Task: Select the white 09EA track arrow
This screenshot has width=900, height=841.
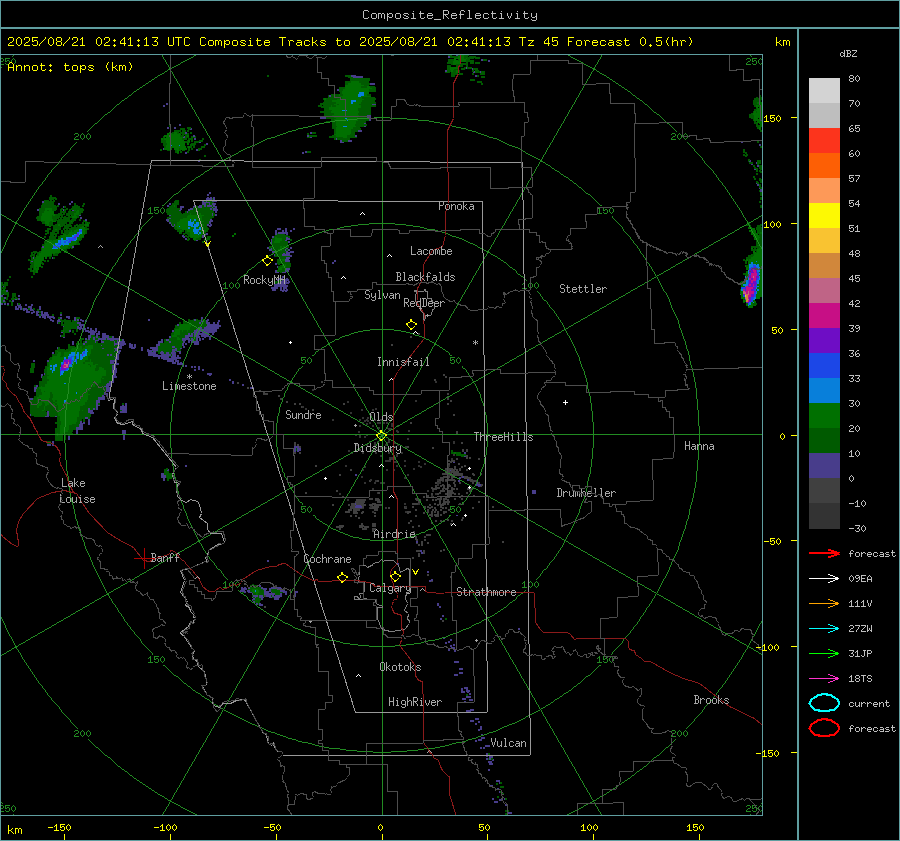Action: (x=824, y=579)
